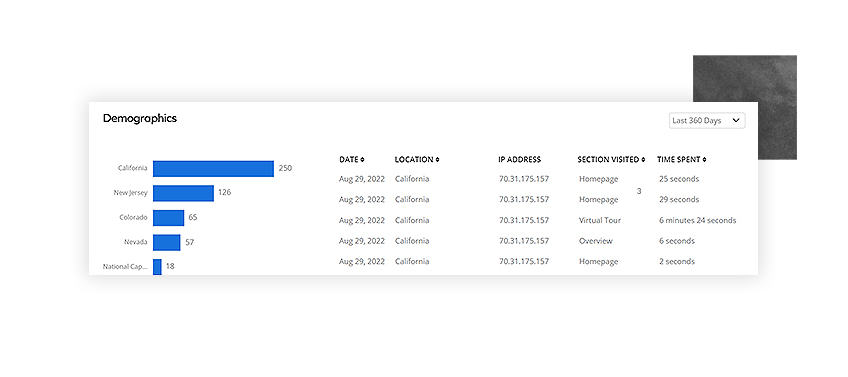The height and width of the screenshot is (377, 848).
Task: Sort table by DATE column header
Action: click(x=352, y=160)
